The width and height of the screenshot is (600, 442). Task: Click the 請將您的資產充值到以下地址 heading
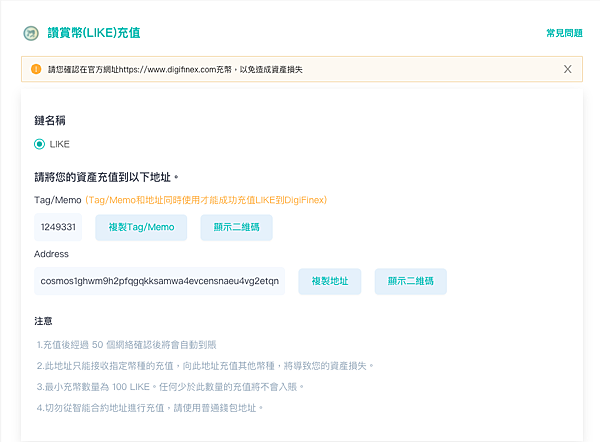click(106, 177)
